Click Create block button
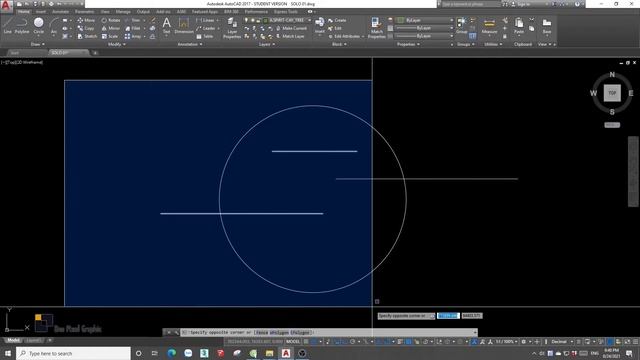The image size is (640, 360). (x=337, y=20)
